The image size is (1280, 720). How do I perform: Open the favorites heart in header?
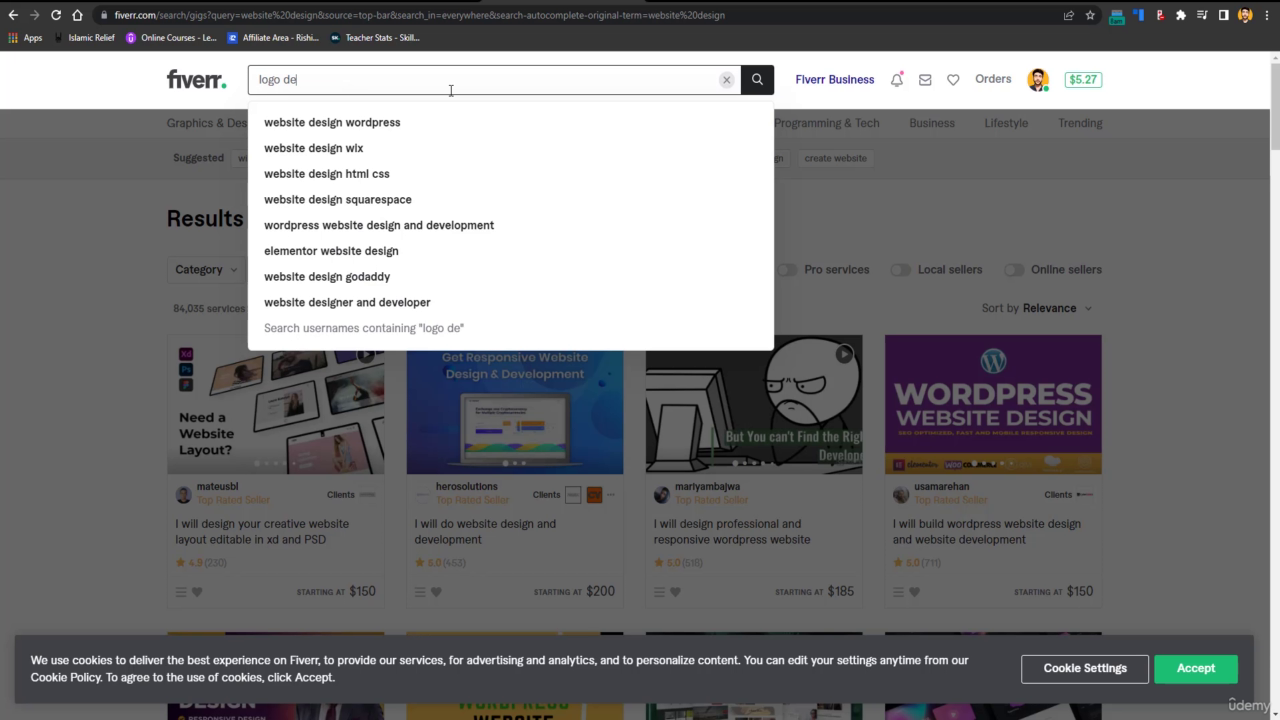coord(953,80)
